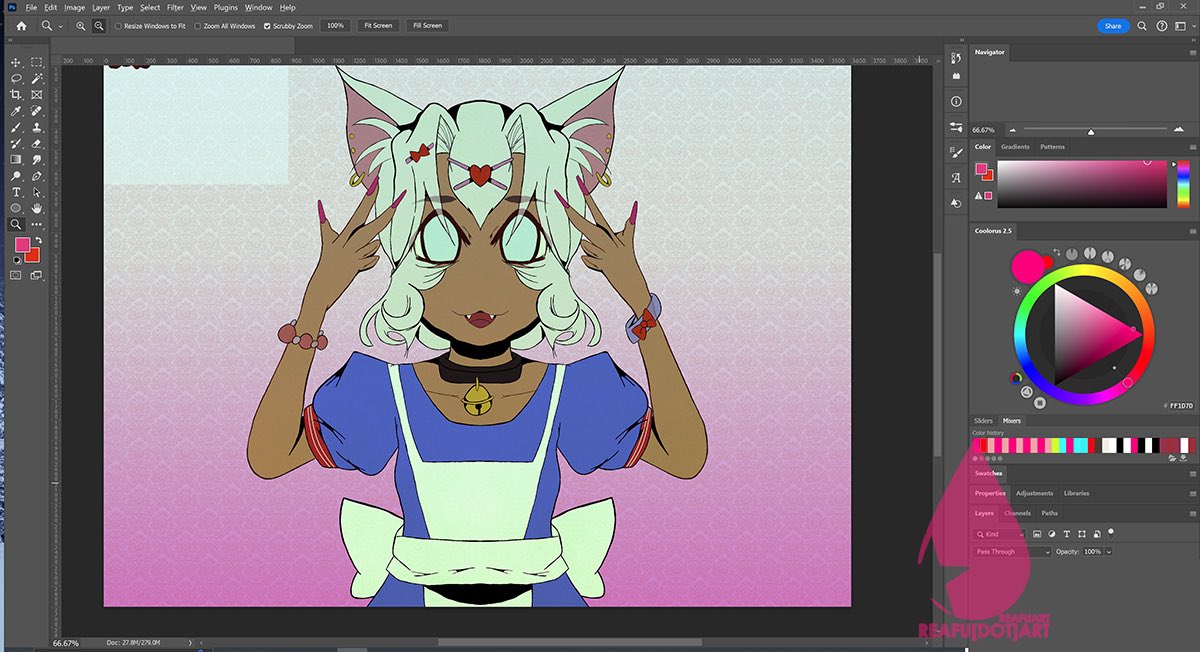Click the 100% zoom button
This screenshot has height=652, width=1200.
[335, 25]
